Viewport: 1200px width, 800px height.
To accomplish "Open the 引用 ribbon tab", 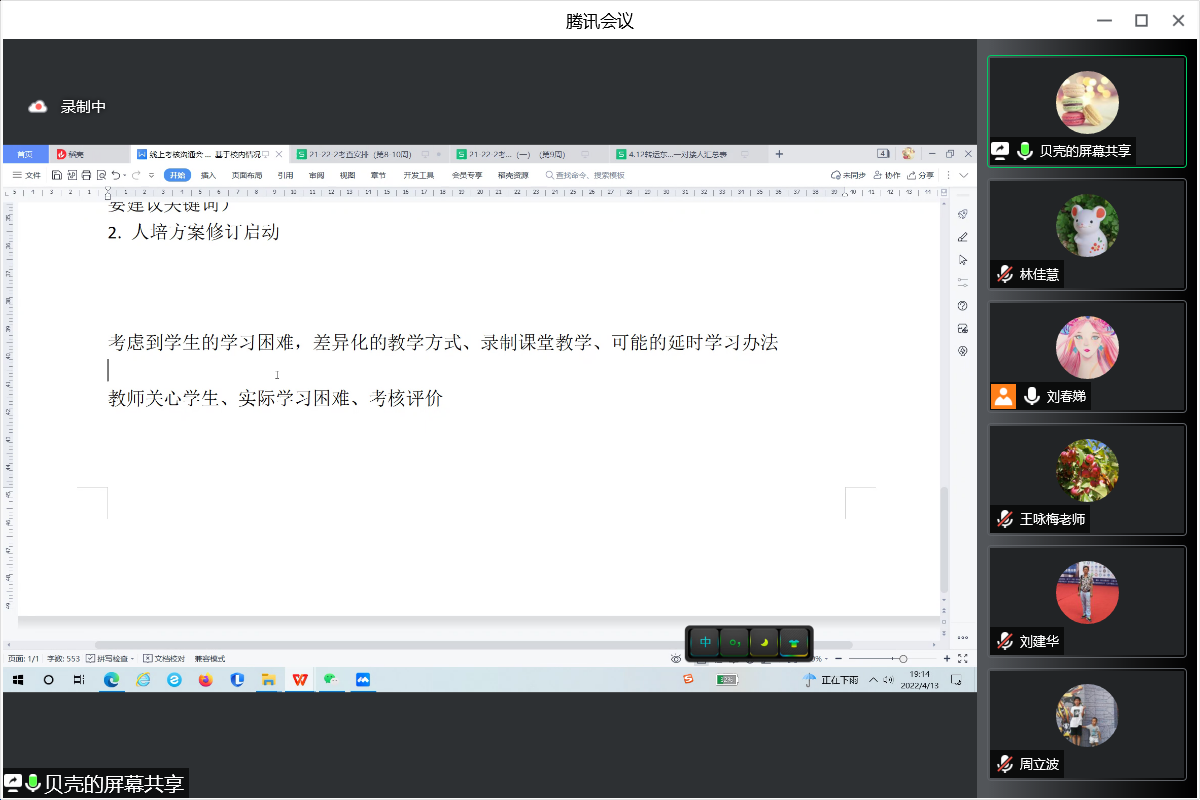I will [286, 175].
